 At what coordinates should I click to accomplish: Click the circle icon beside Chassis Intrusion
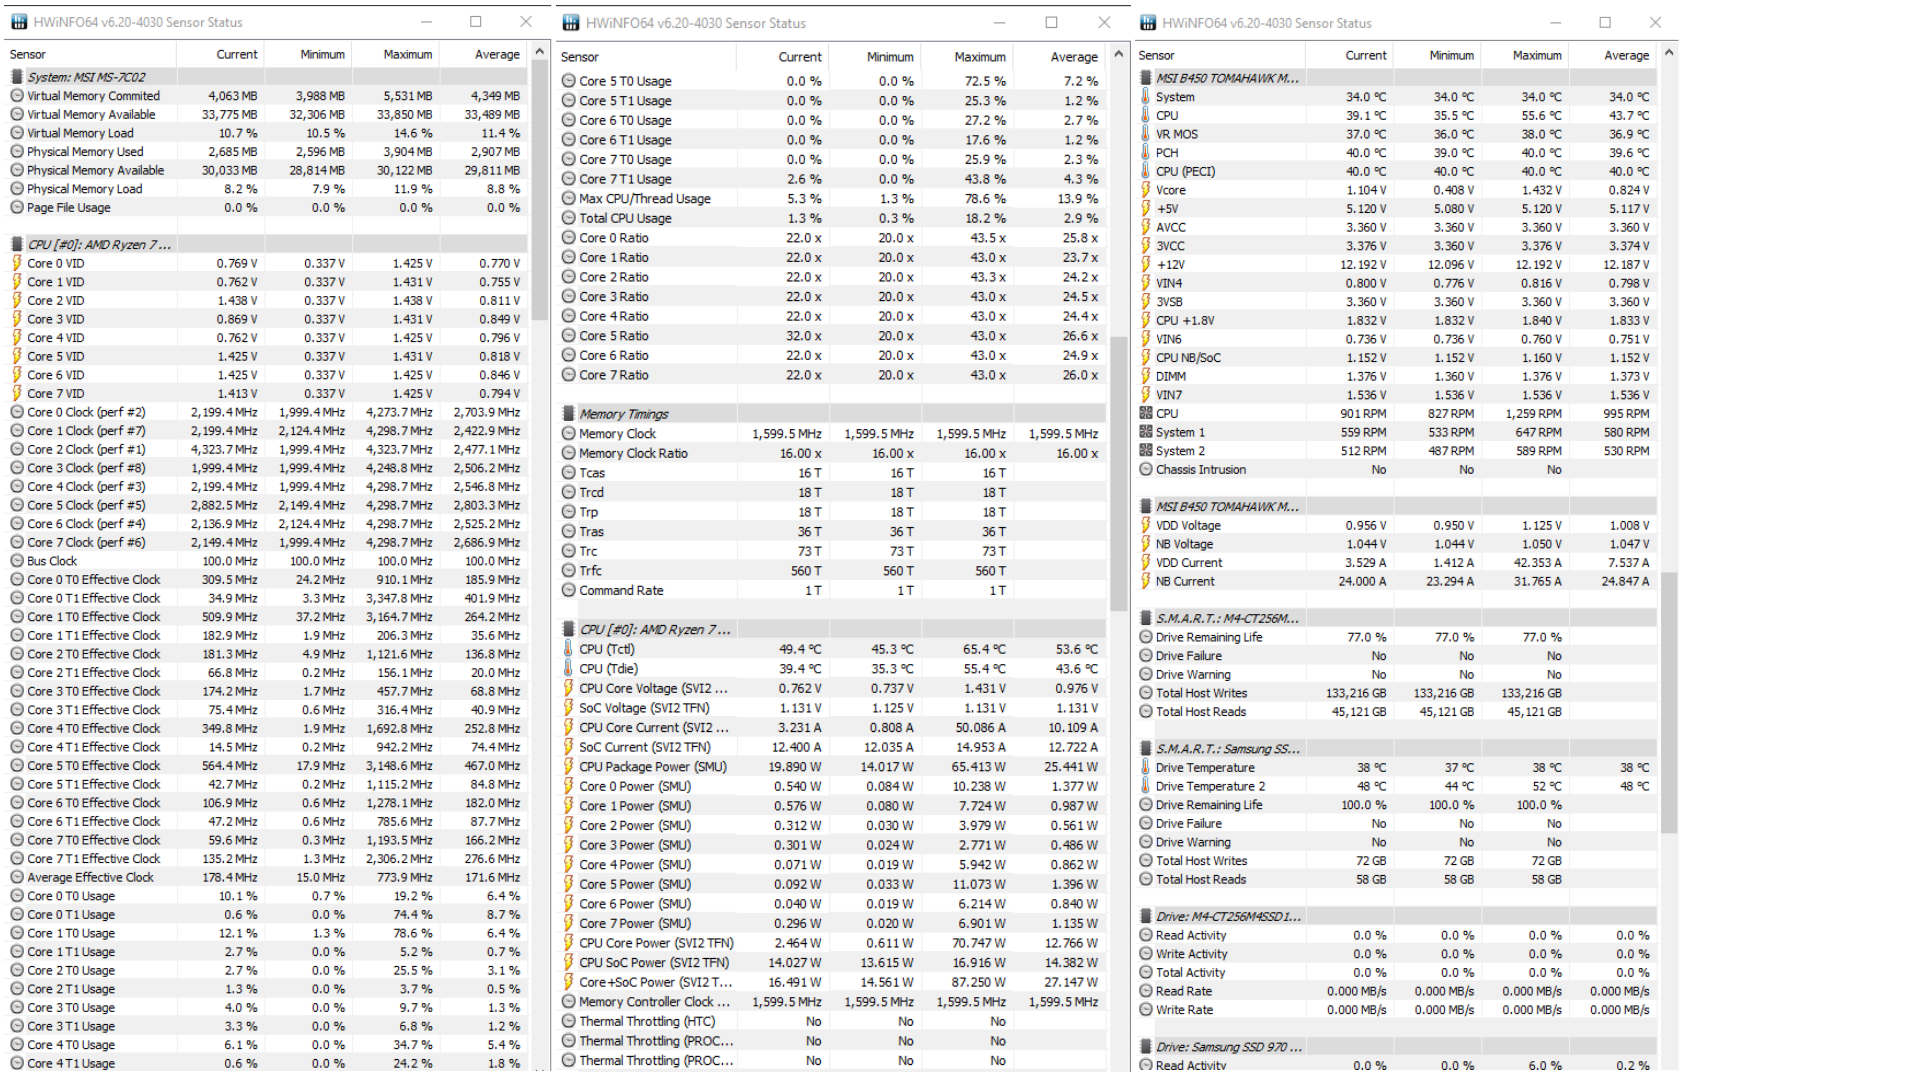pyautogui.click(x=1146, y=469)
